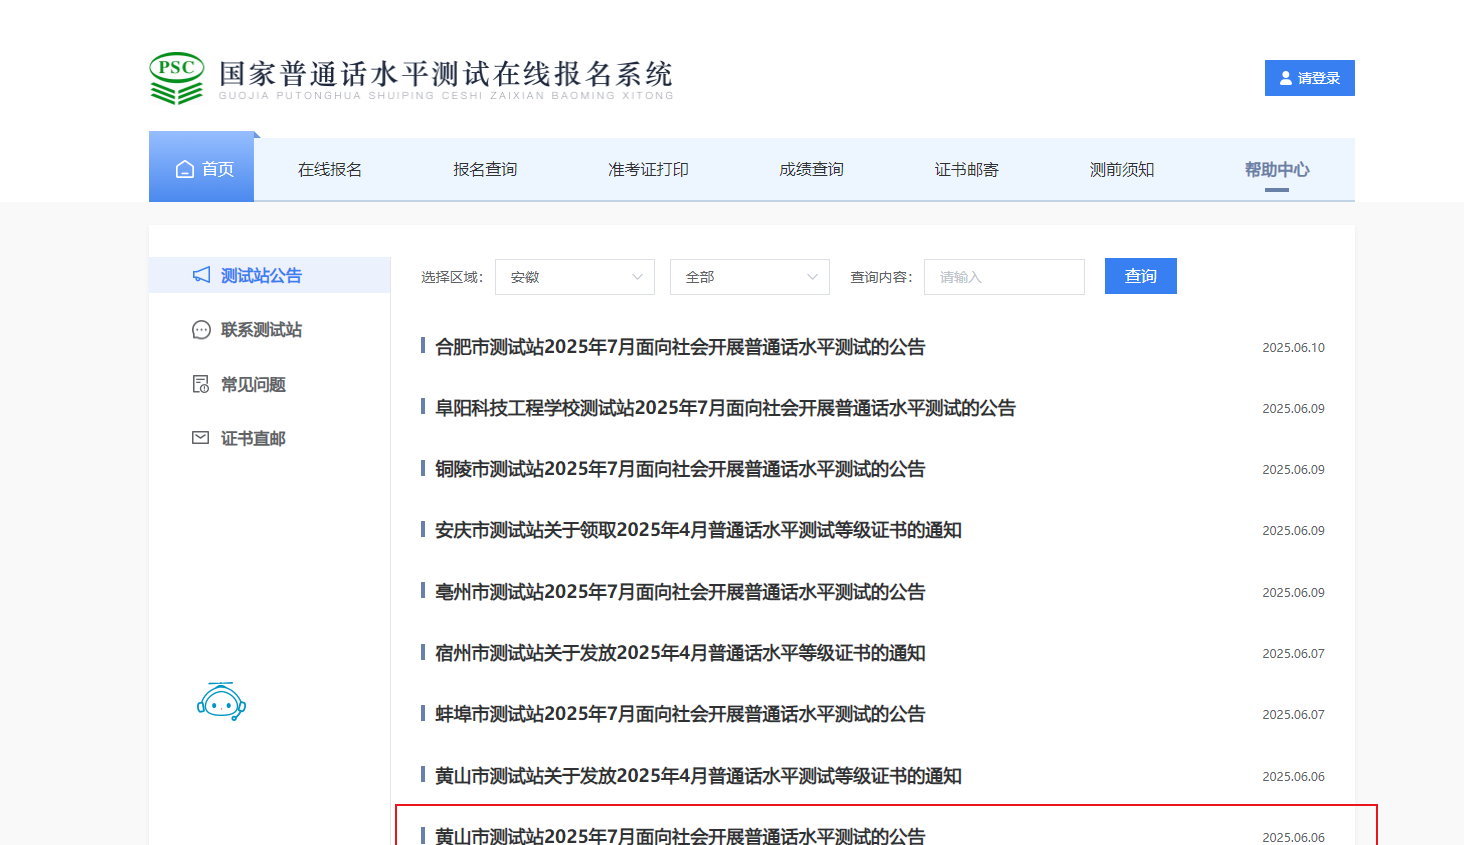Click date 2025.06.07 on 宿州市 row
This screenshot has height=845, width=1464.
1293,654
